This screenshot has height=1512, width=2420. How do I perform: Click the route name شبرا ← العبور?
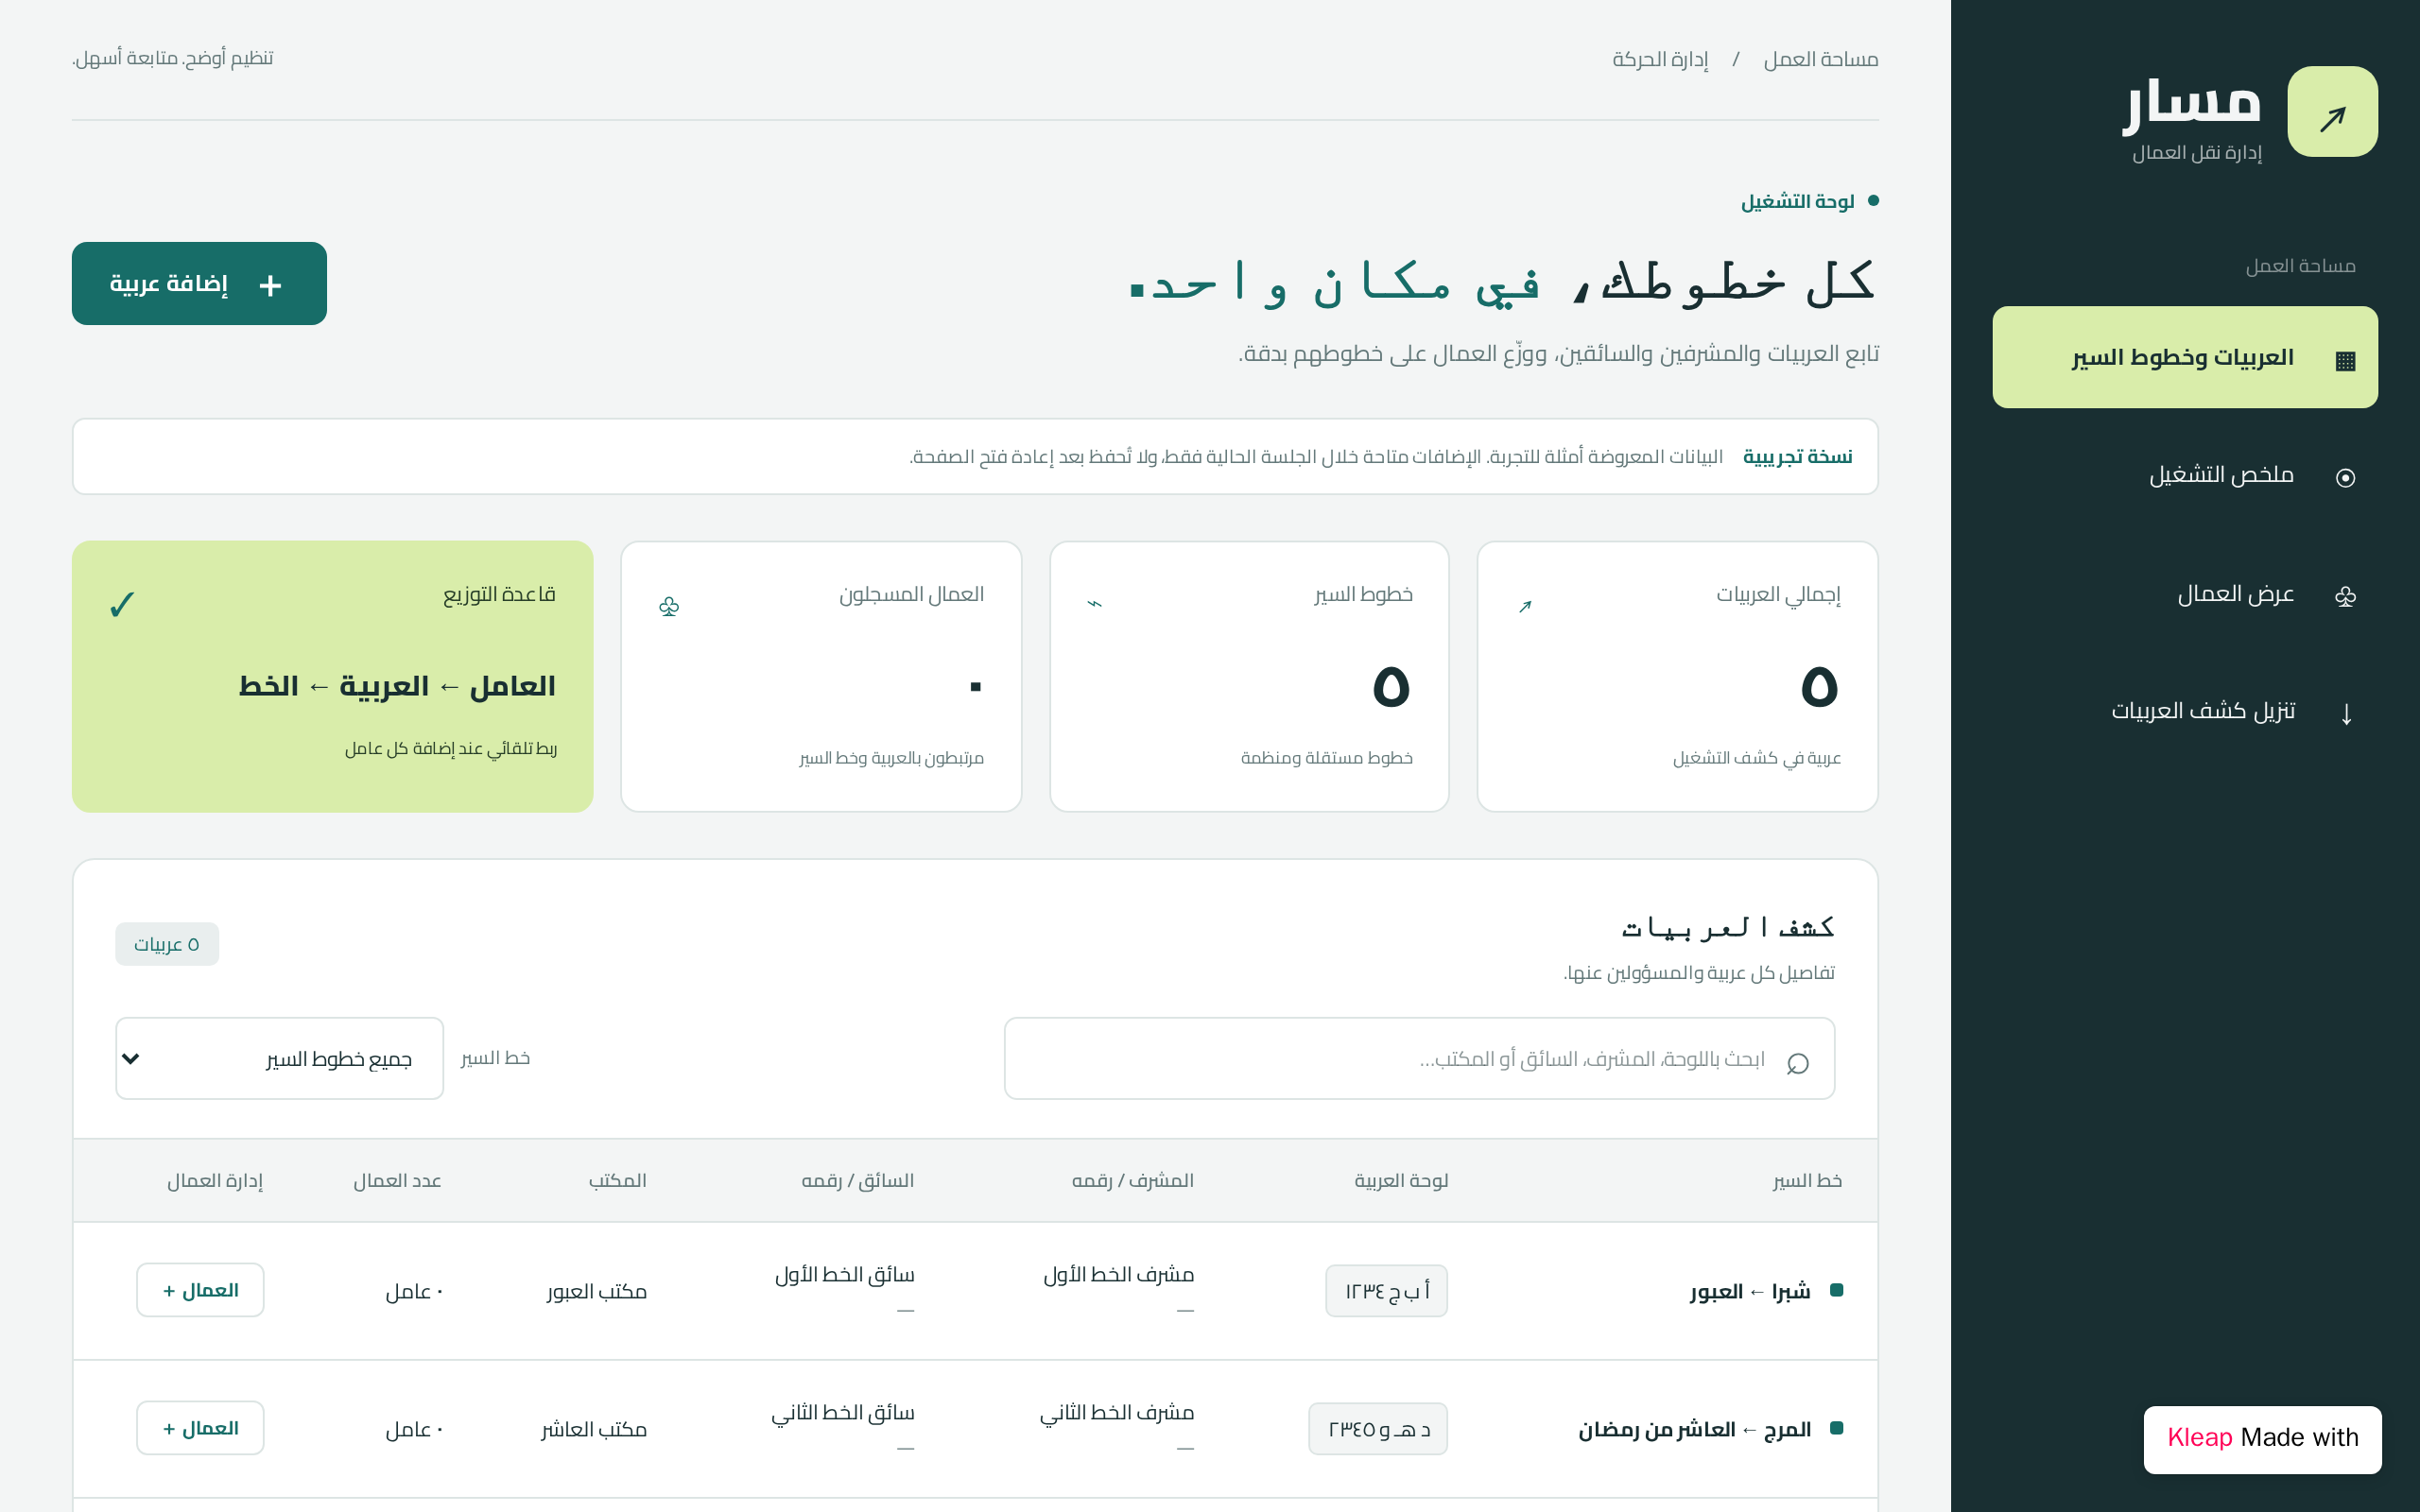(1750, 1291)
